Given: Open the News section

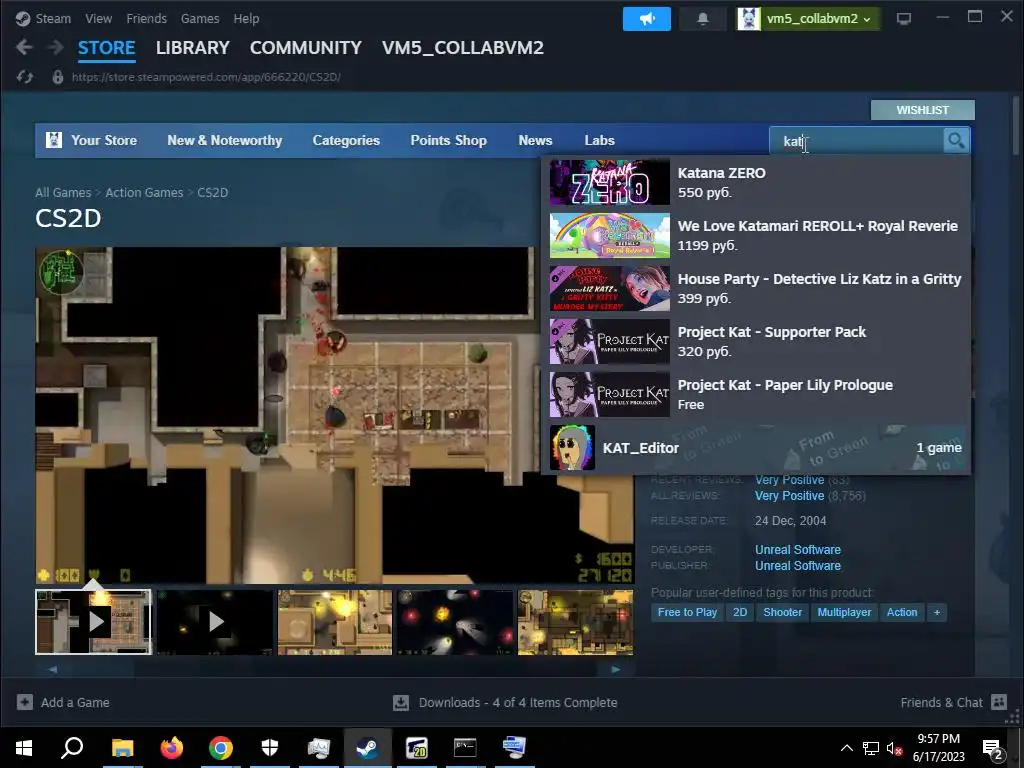Looking at the screenshot, I should 536,140.
